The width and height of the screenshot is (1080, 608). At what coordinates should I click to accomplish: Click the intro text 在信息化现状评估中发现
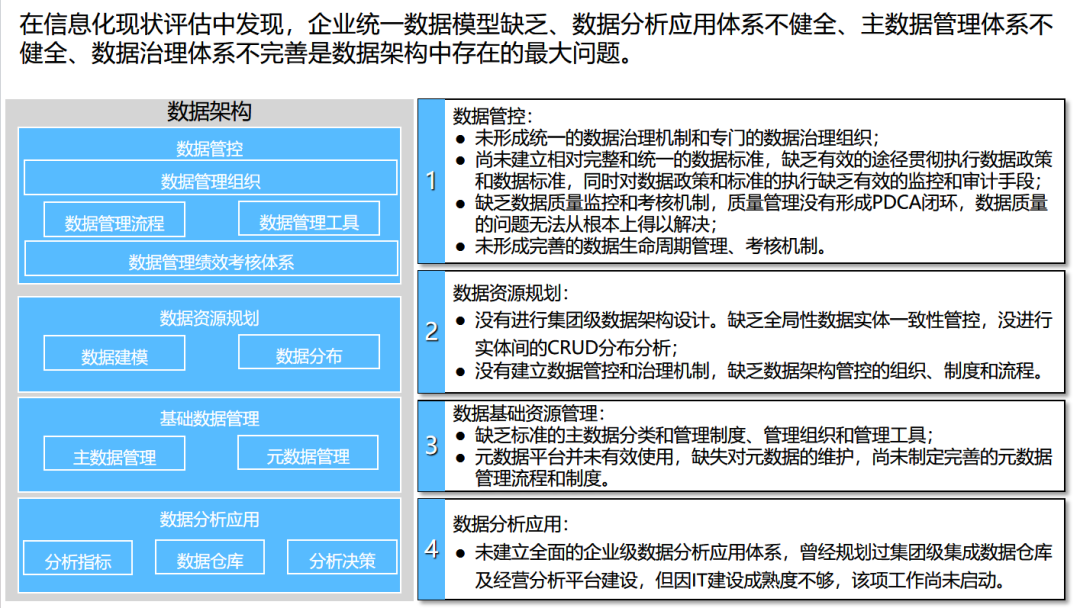(x=152, y=24)
